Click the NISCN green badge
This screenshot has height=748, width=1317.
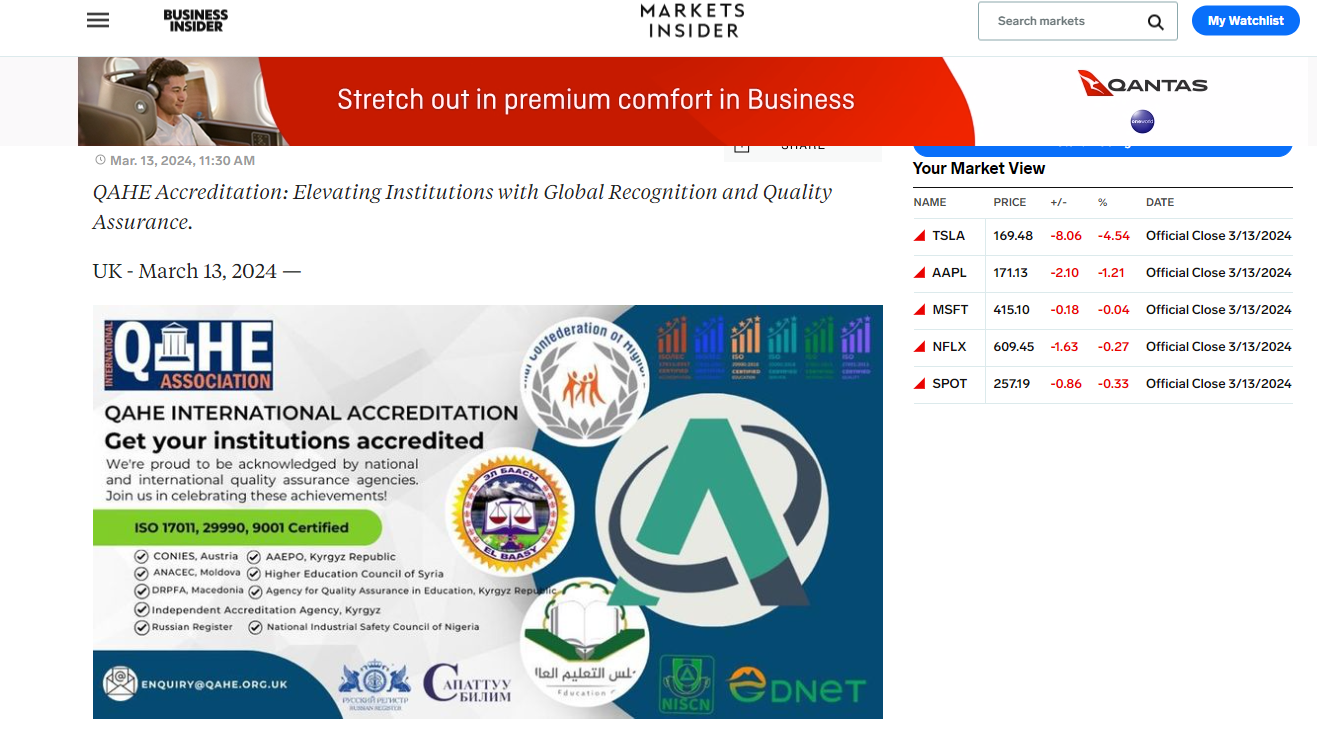tap(686, 684)
